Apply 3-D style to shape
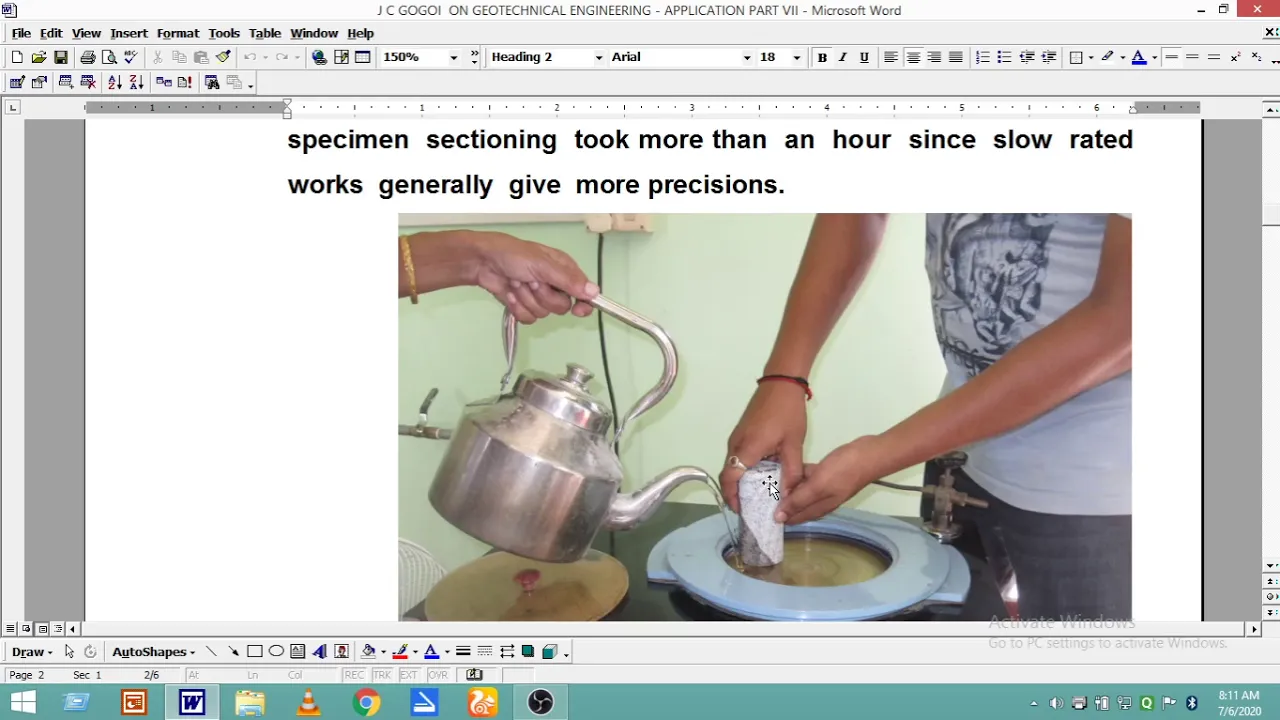This screenshot has height=720, width=1280. click(549, 651)
